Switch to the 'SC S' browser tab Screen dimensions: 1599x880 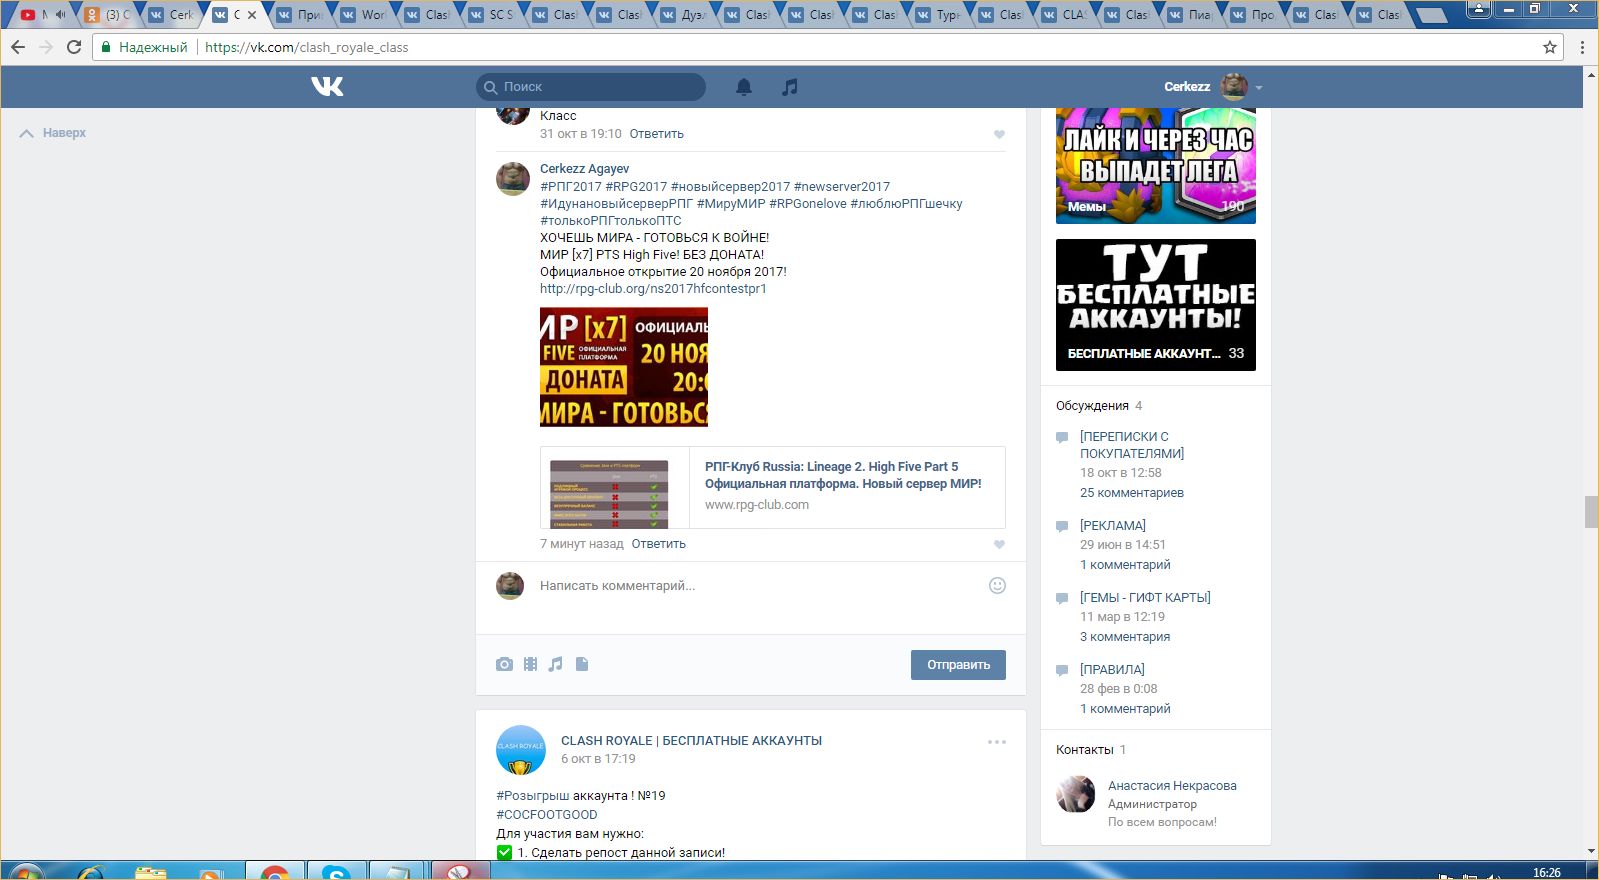pyautogui.click(x=490, y=15)
